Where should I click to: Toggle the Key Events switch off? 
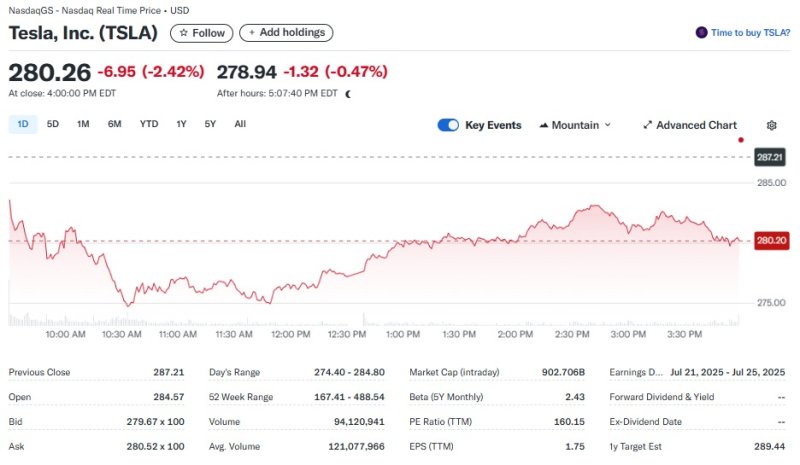pyautogui.click(x=448, y=125)
